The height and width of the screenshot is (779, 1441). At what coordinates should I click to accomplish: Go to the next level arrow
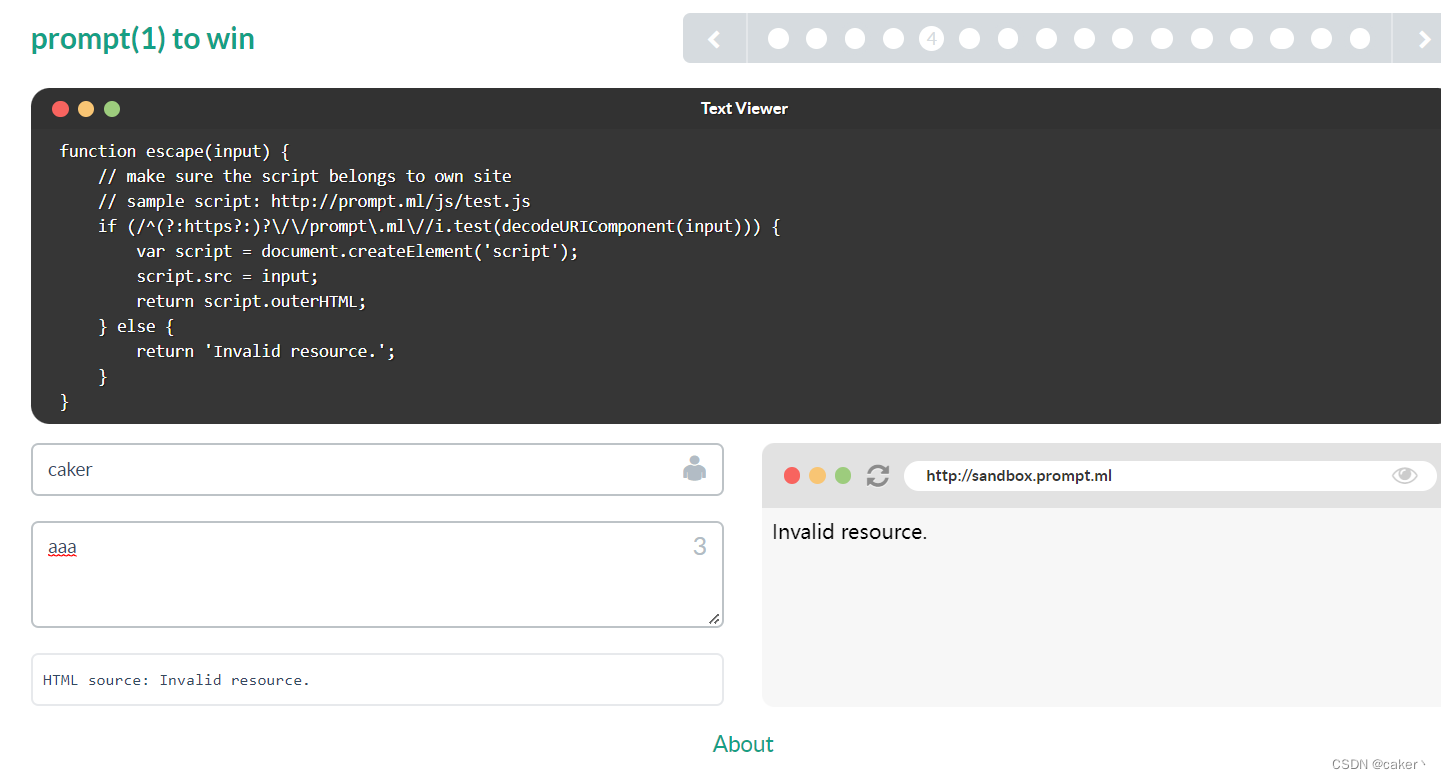(x=1424, y=39)
